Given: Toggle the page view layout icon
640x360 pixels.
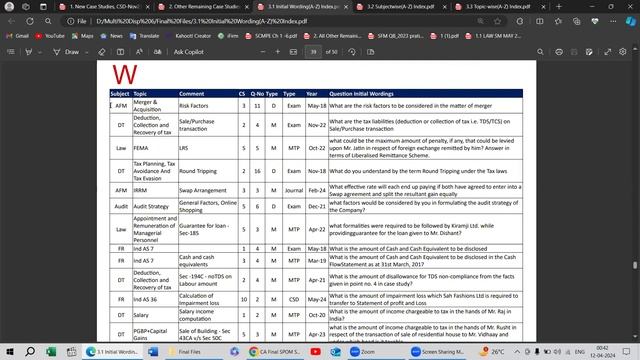Looking at the screenshot, I should pyautogui.click(x=120, y=52).
